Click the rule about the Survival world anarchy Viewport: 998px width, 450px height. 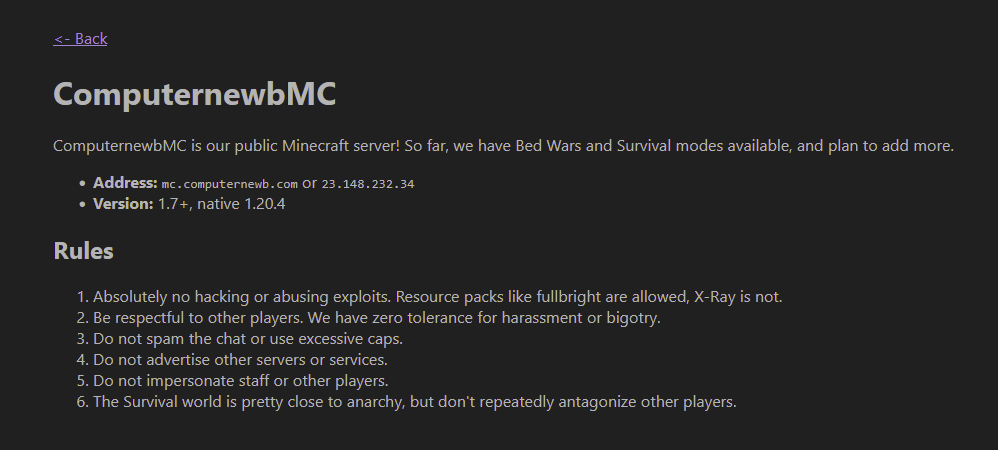[414, 402]
